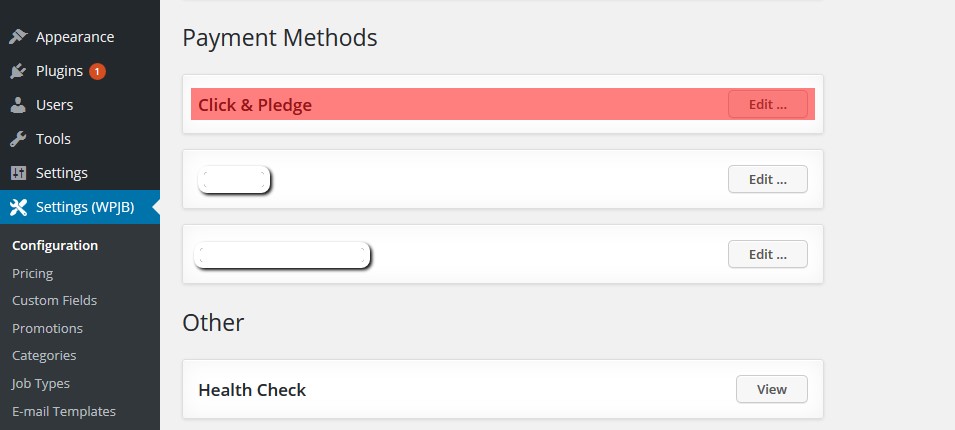The image size is (955, 430).
Task: Click the Settings sliders icon
Action: pyautogui.click(x=18, y=173)
